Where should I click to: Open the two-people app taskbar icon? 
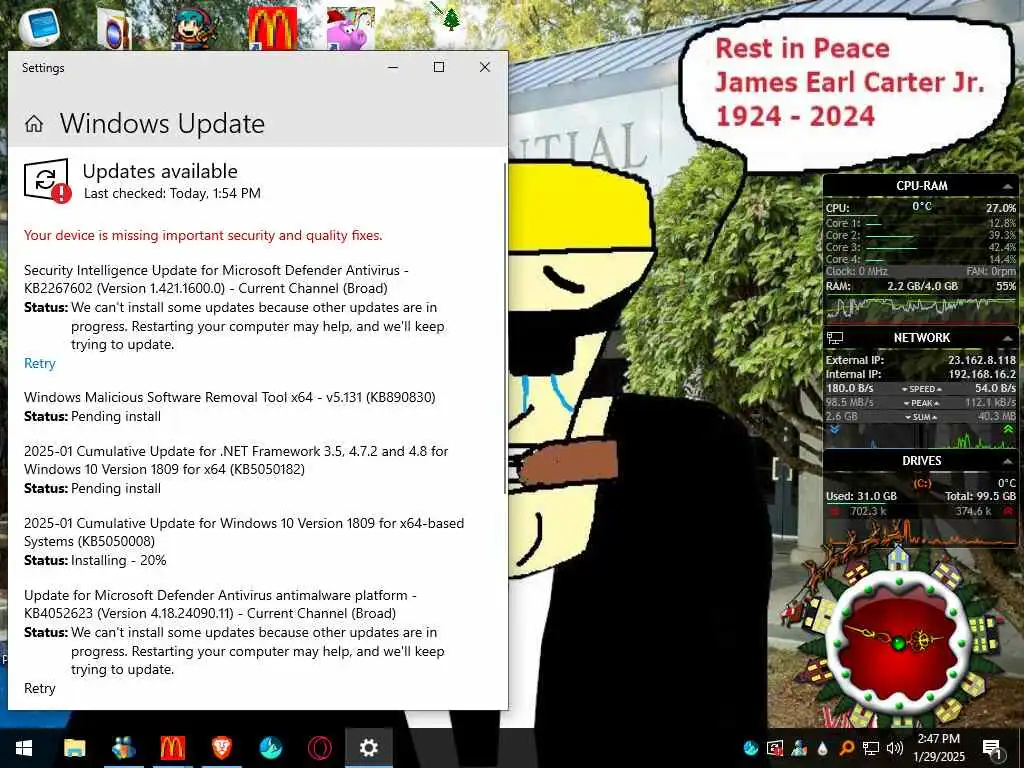point(123,748)
